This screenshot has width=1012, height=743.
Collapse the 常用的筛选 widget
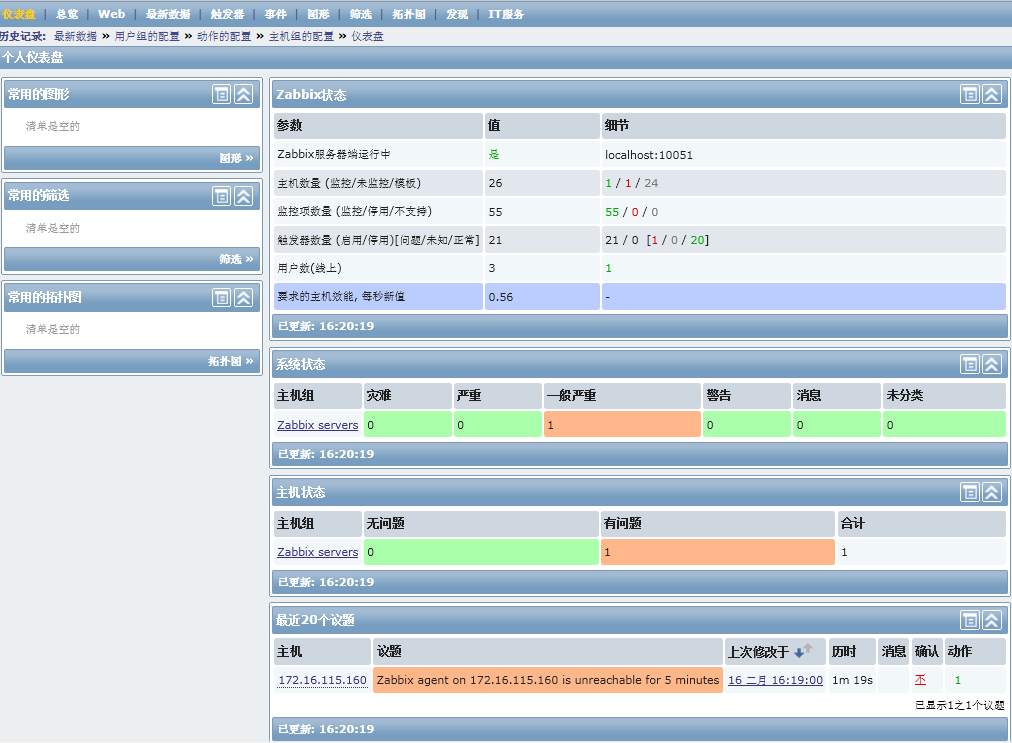[243, 196]
